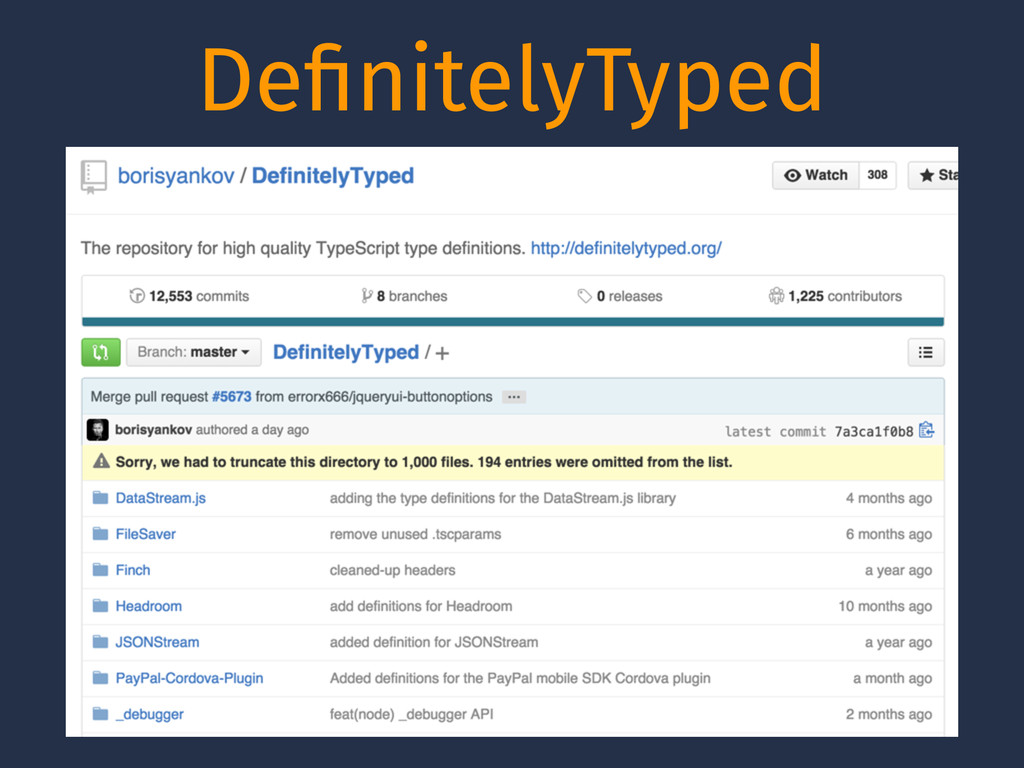Click the releases tag icon

(x=584, y=296)
